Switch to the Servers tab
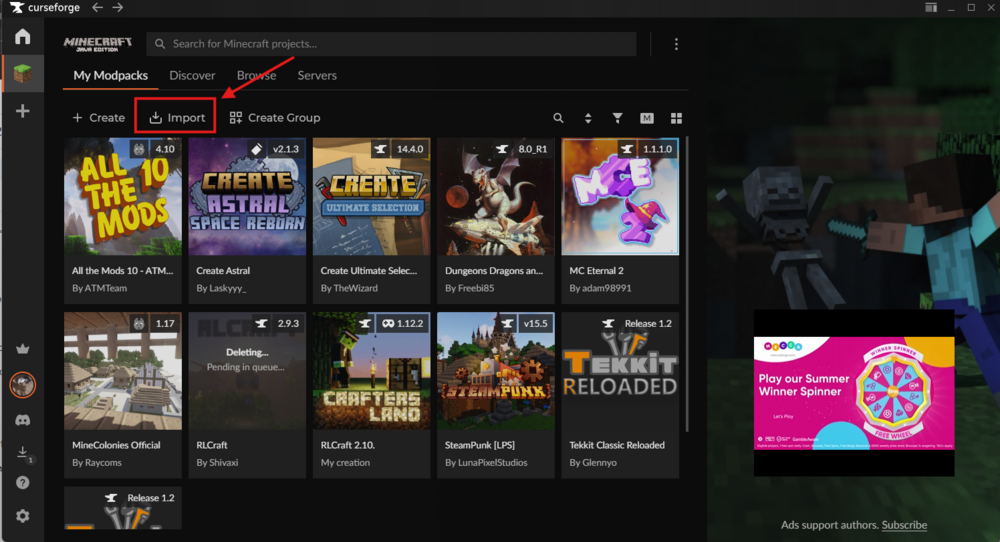This screenshot has width=1000, height=542. (317, 76)
